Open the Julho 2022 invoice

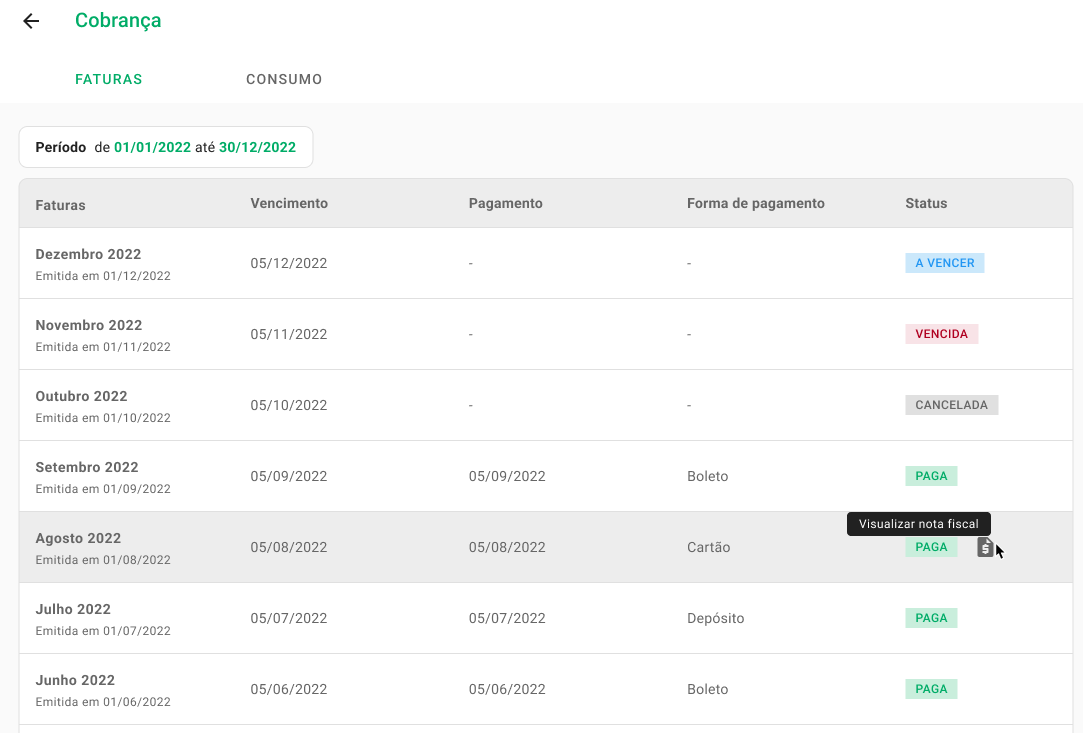[546, 618]
